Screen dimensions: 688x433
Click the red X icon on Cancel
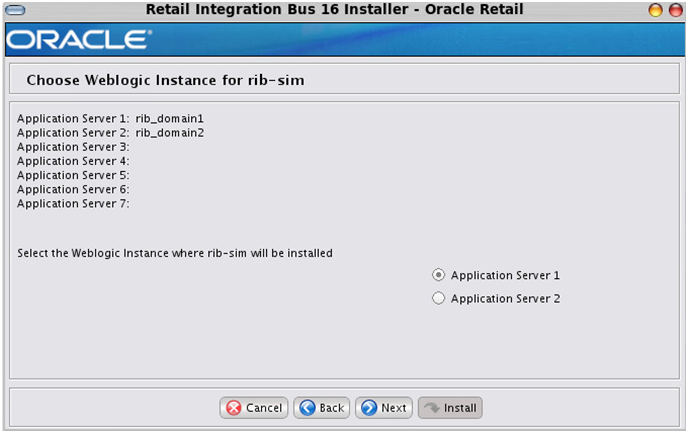(234, 408)
